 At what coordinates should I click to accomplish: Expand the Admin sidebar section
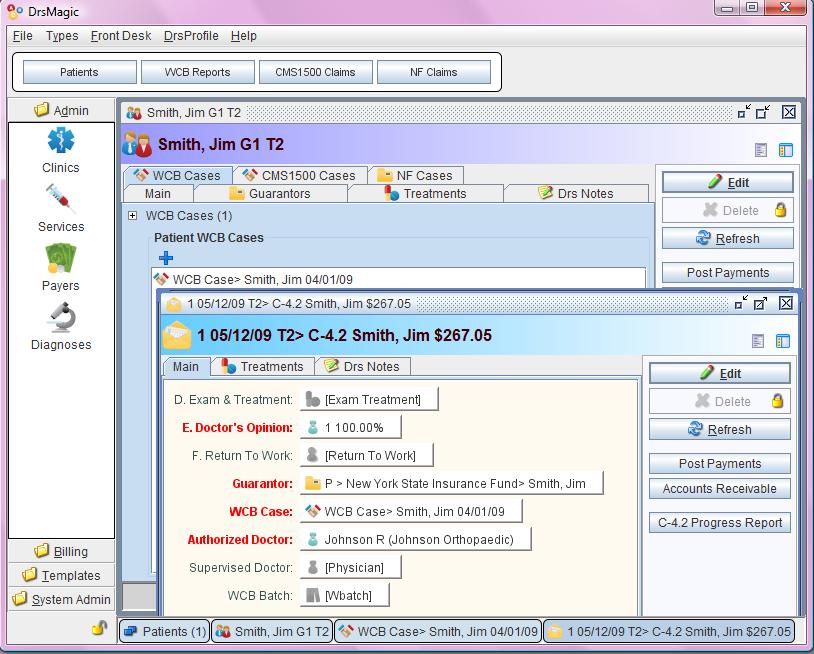61,110
